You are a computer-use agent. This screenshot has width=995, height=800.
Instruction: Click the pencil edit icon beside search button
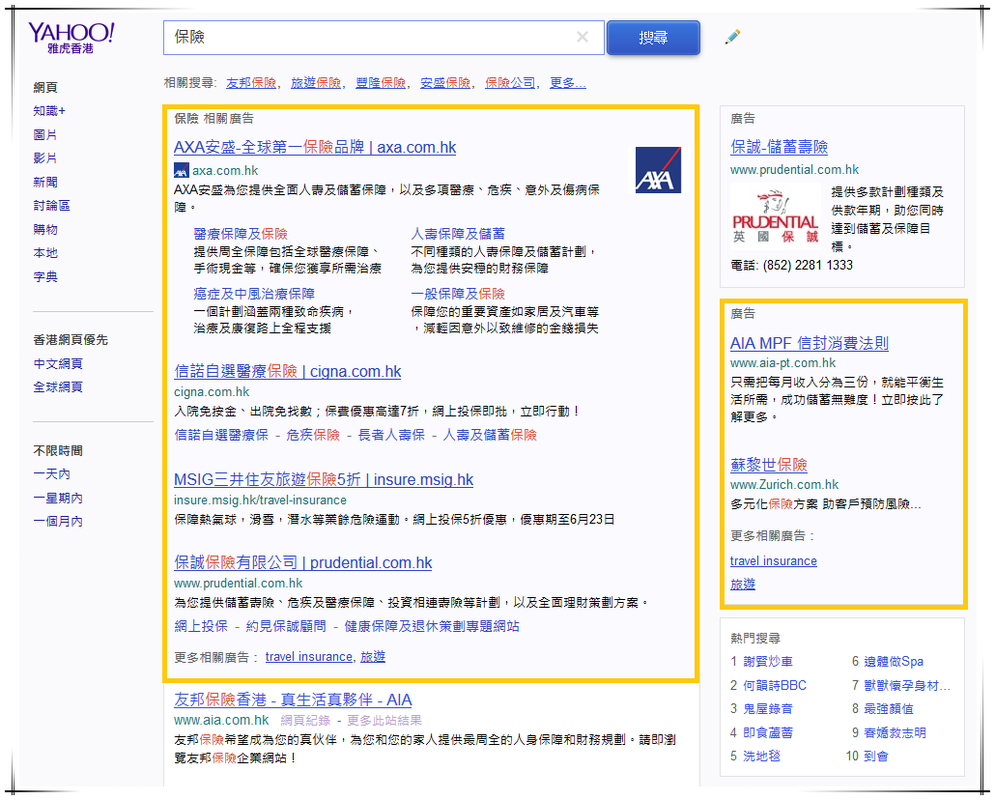pyautogui.click(x=733, y=38)
